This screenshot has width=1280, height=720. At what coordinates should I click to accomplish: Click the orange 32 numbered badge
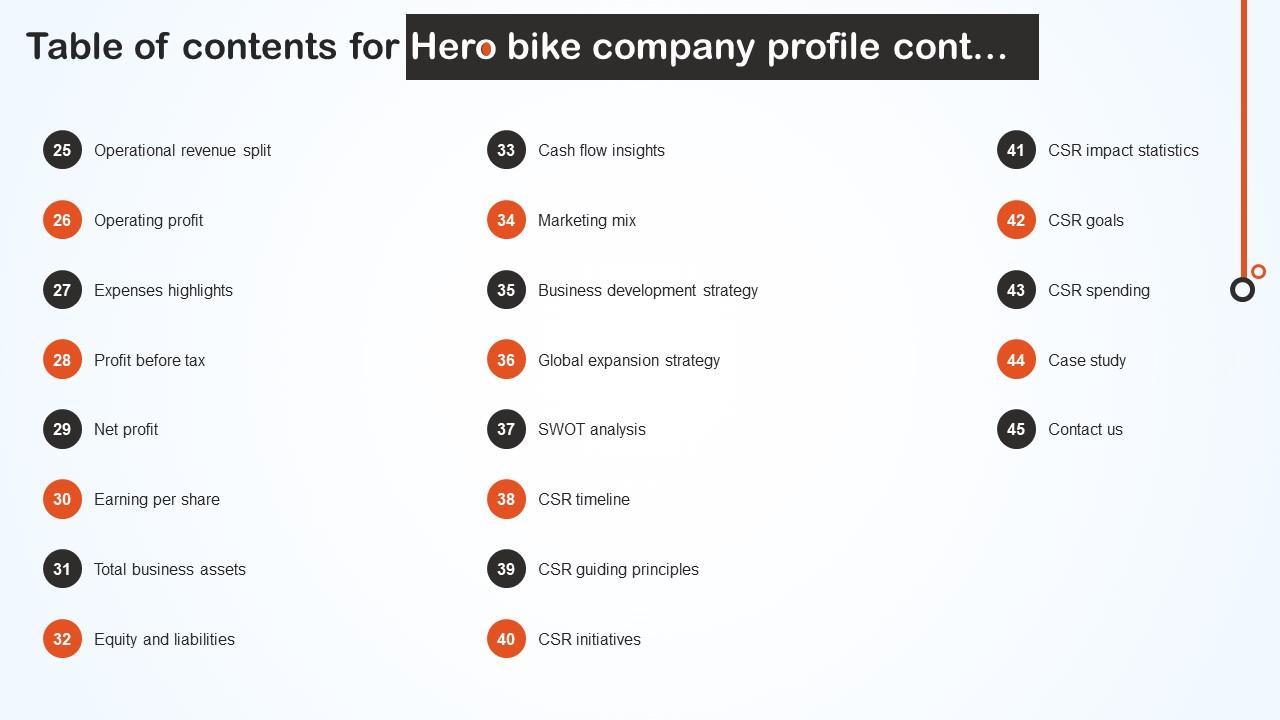pyautogui.click(x=62, y=639)
